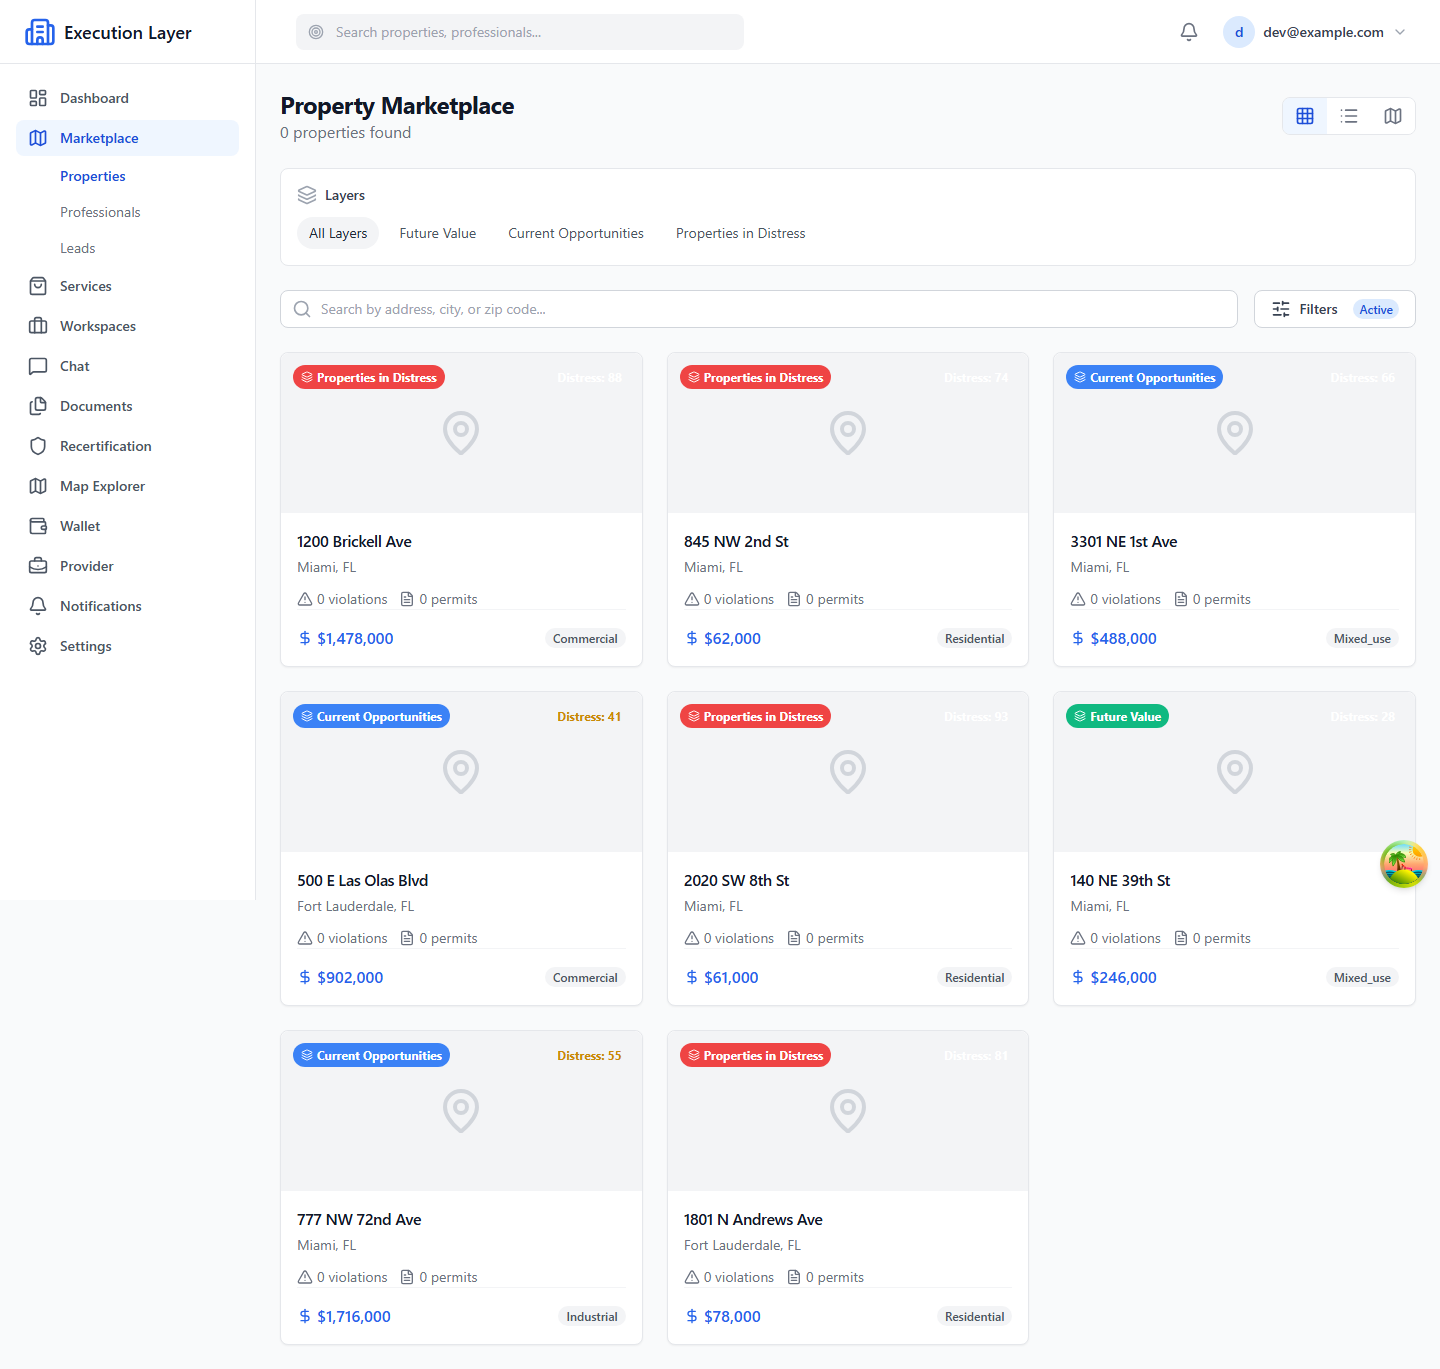This screenshot has width=1440, height=1369.
Task: Open the Filters panel button
Action: (x=1334, y=309)
